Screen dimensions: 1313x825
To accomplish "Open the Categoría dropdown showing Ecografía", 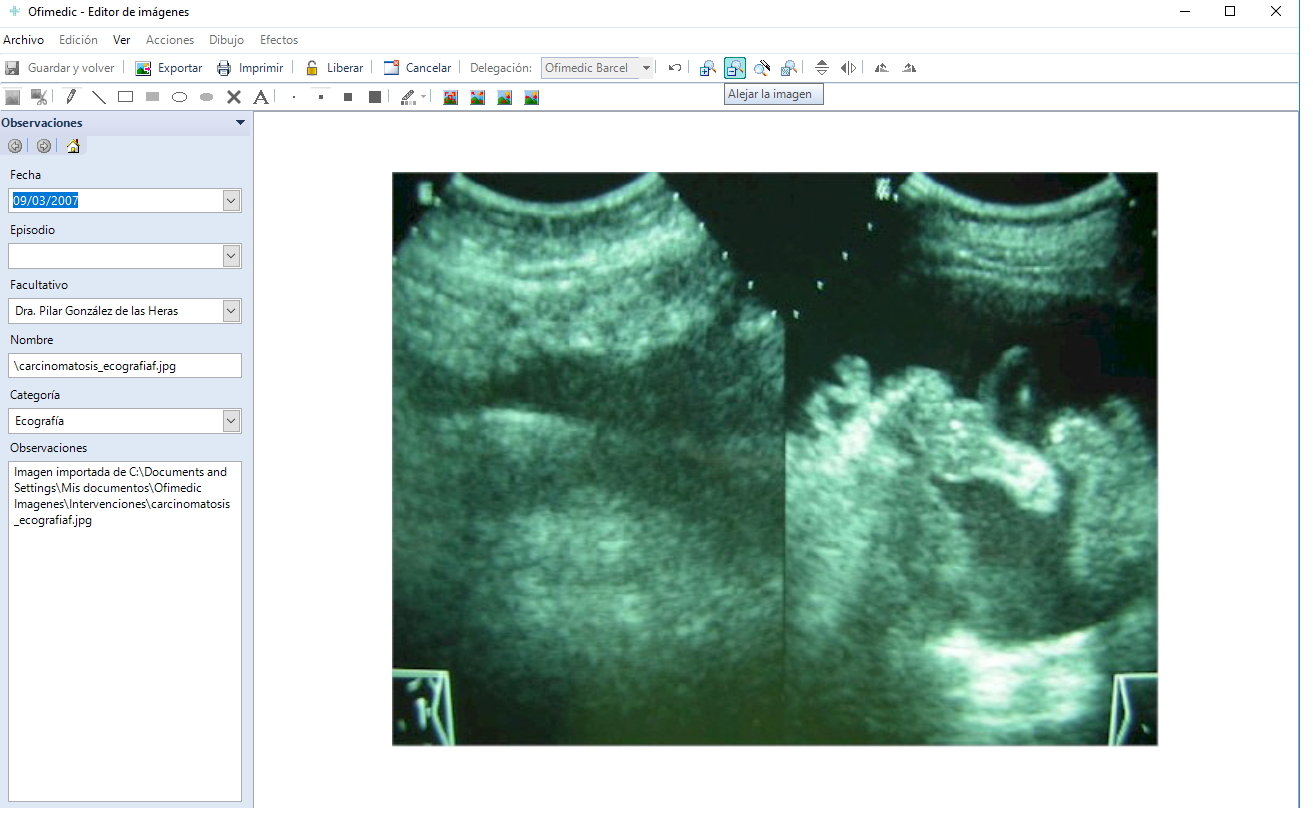I will click(232, 421).
